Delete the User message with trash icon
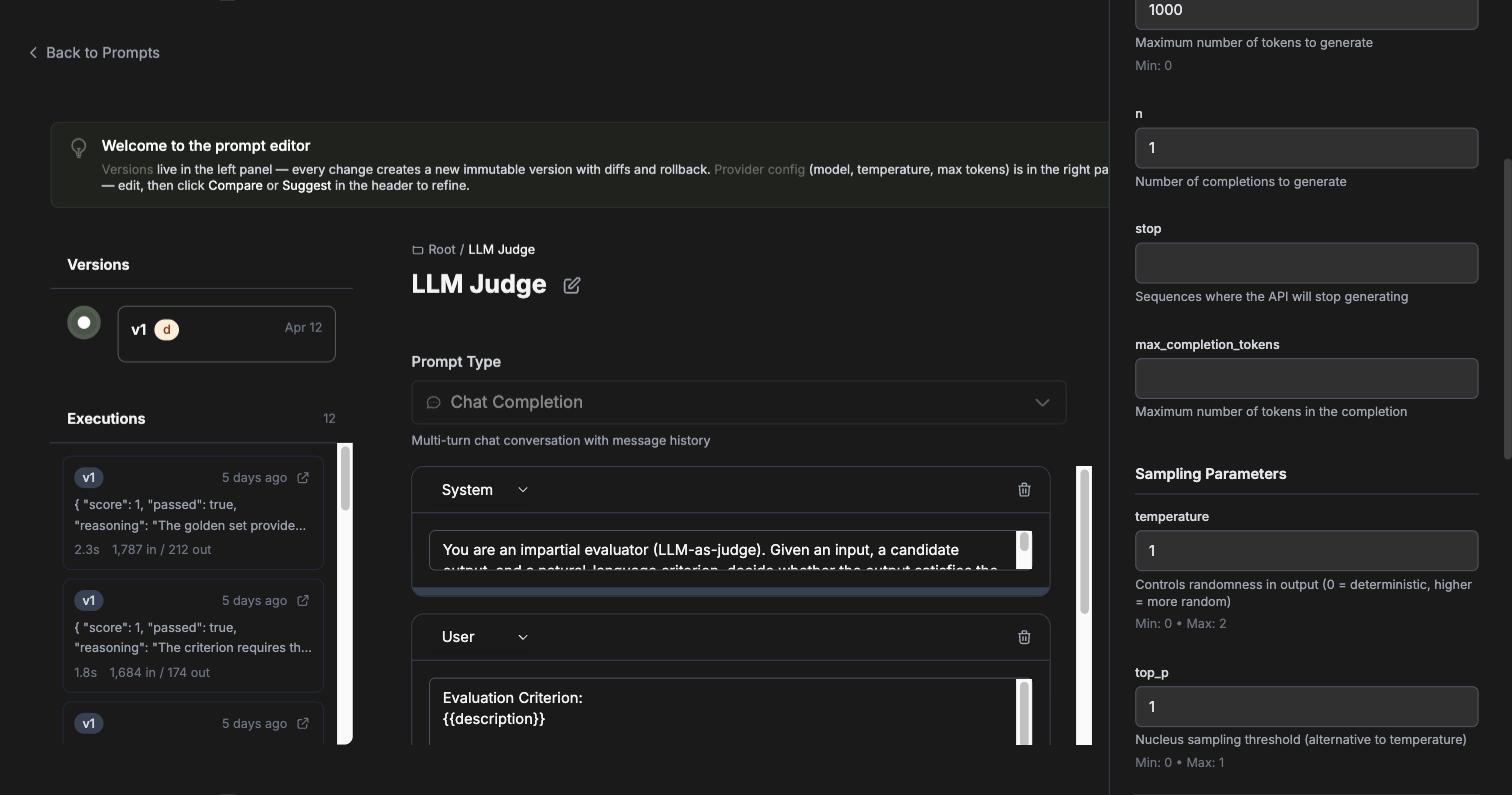 coord(1024,637)
